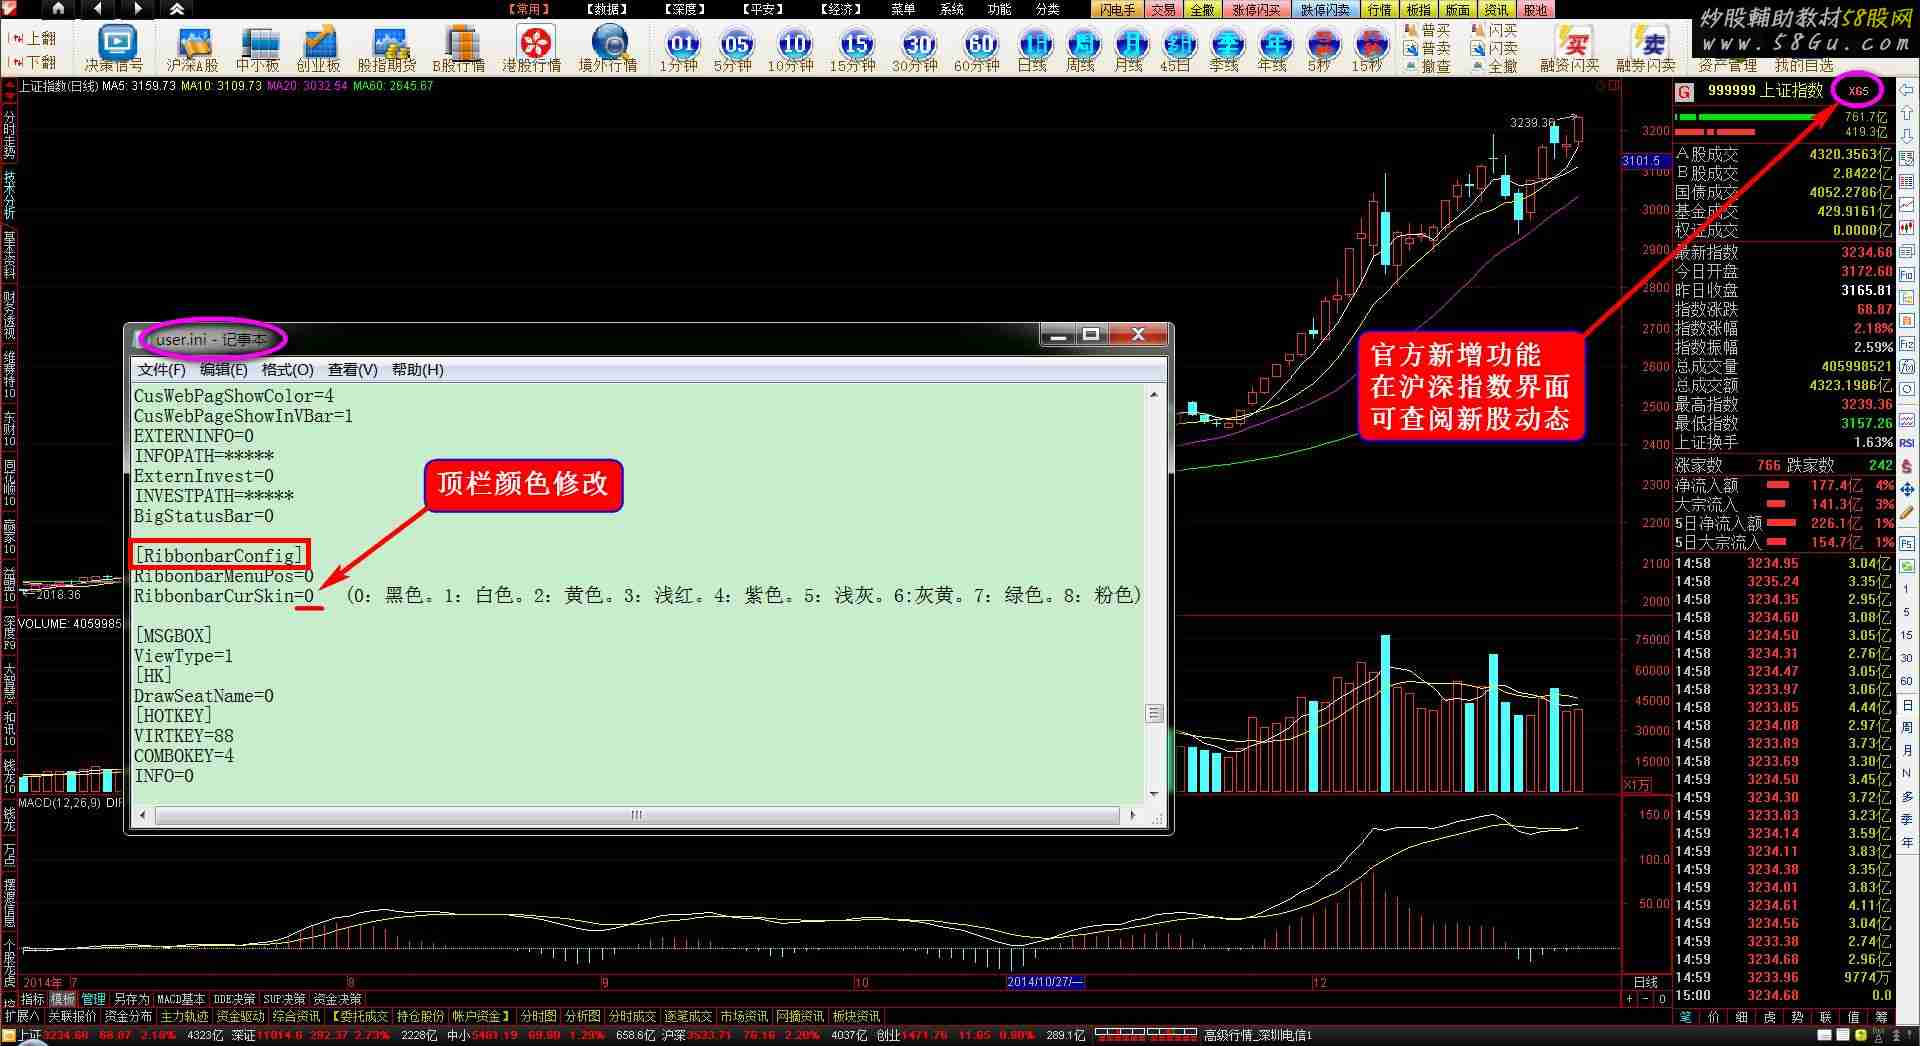
Task: Select 资金决策 indicator template
Action: (x=337, y=999)
